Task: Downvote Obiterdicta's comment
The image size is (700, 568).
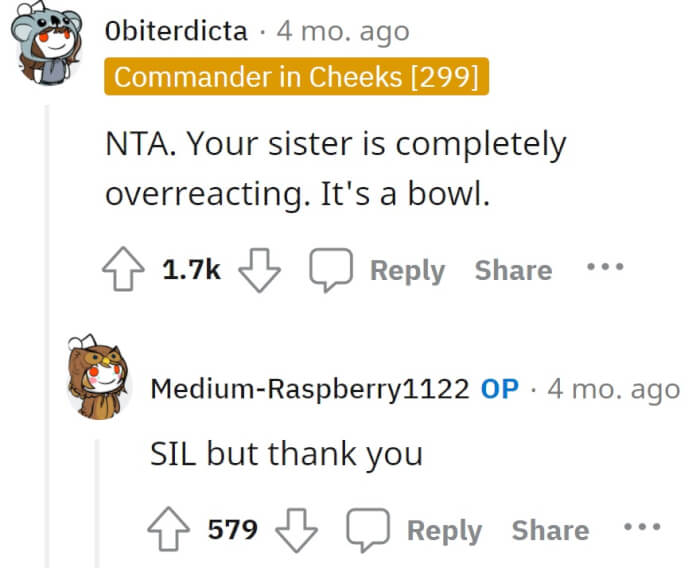Action: (259, 270)
